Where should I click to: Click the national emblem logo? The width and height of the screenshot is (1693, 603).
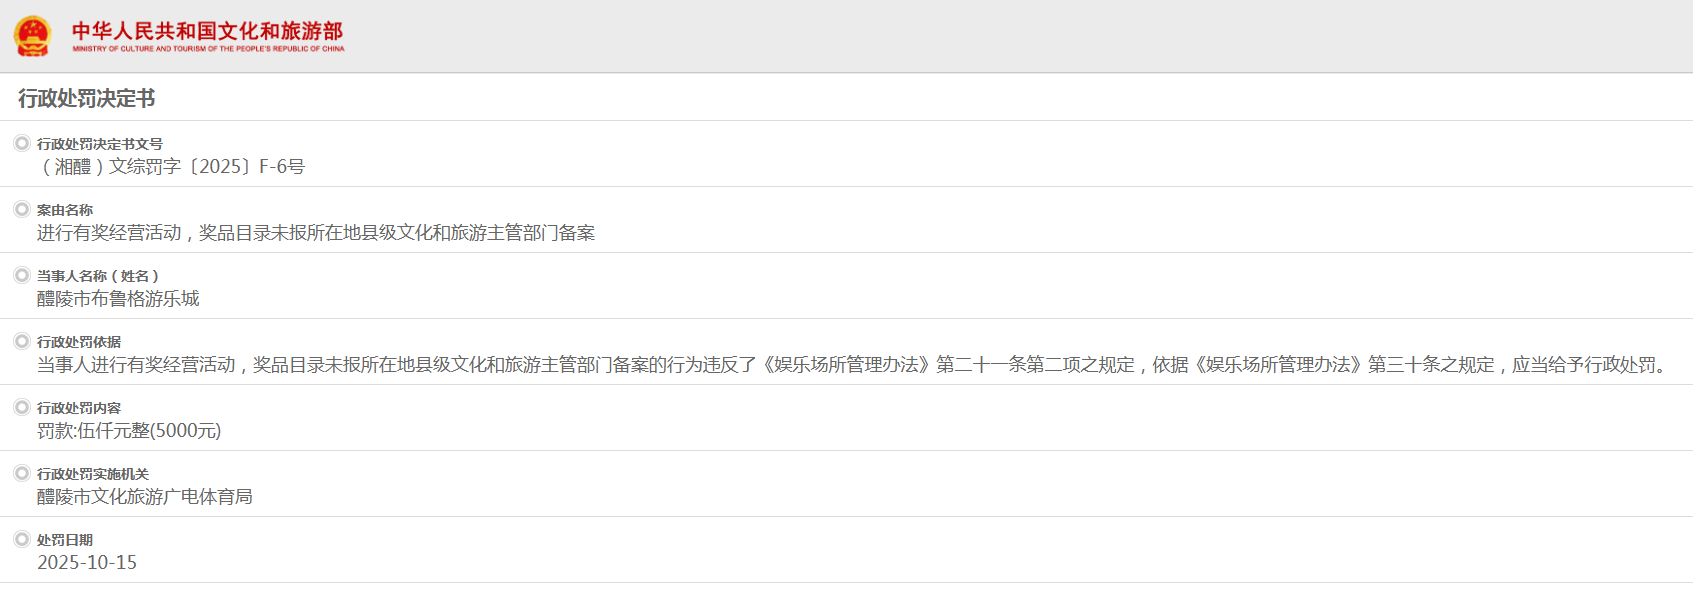(x=32, y=36)
